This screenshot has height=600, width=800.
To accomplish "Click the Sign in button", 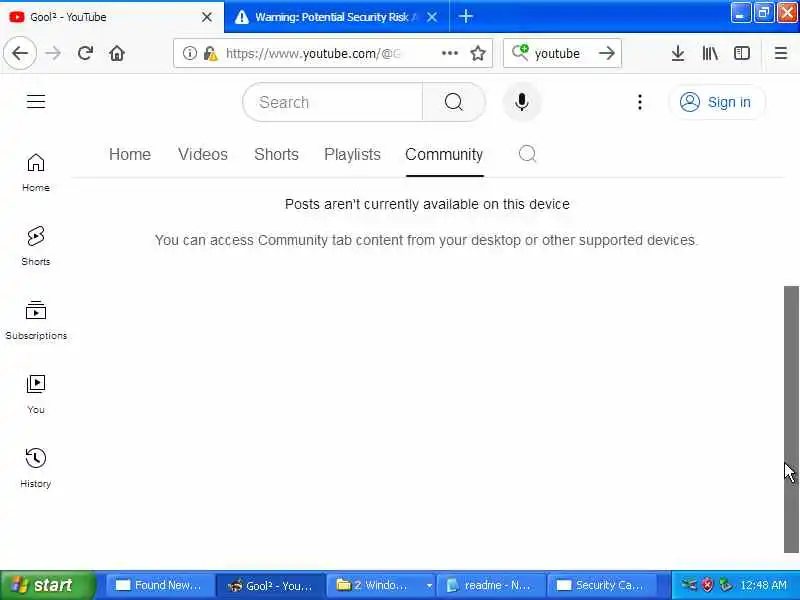I will tap(716, 102).
